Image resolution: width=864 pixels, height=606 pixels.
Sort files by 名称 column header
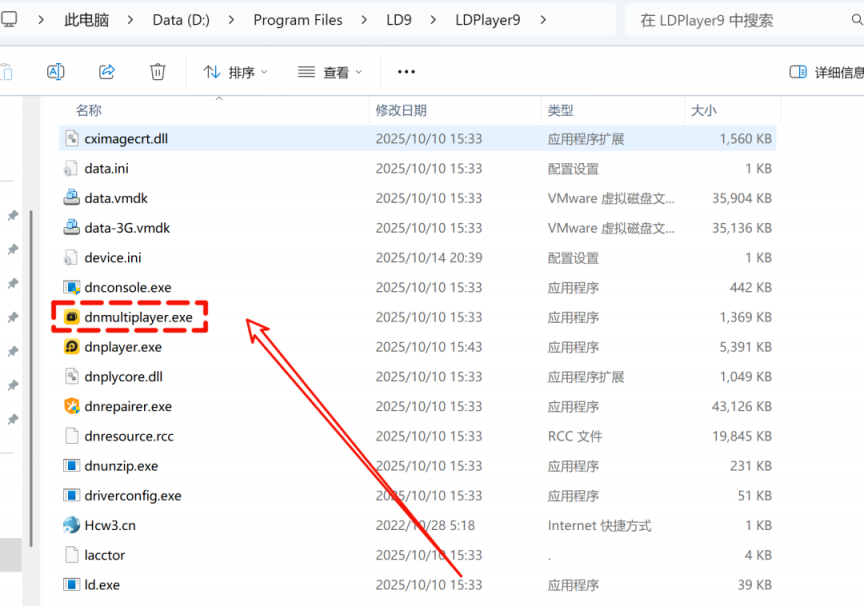89,110
